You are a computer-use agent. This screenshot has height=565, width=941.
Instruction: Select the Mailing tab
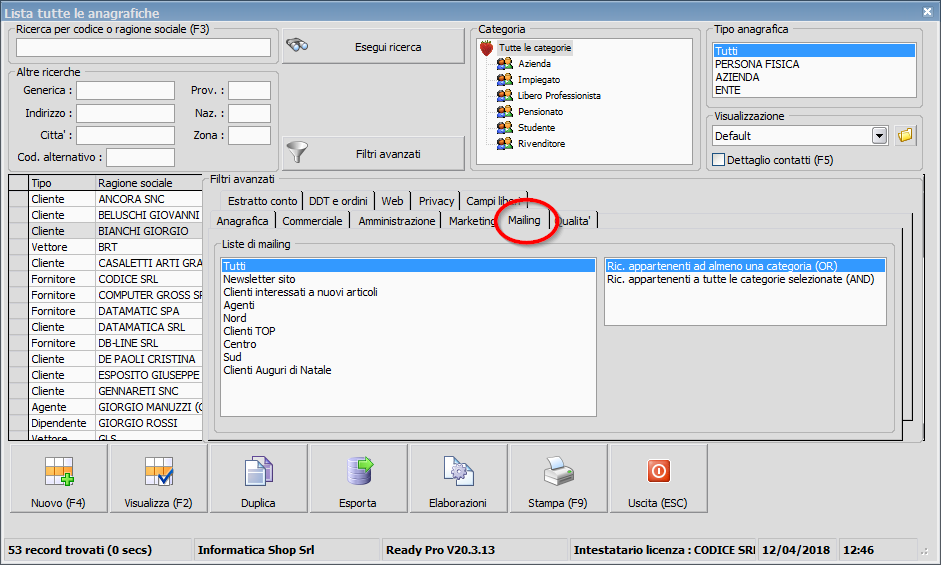(x=525, y=220)
